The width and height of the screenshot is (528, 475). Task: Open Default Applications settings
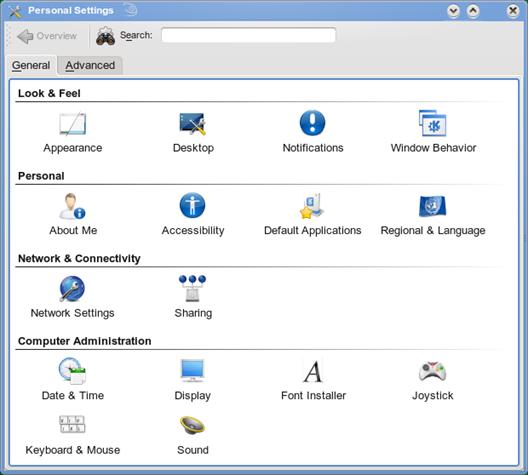pos(312,206)
